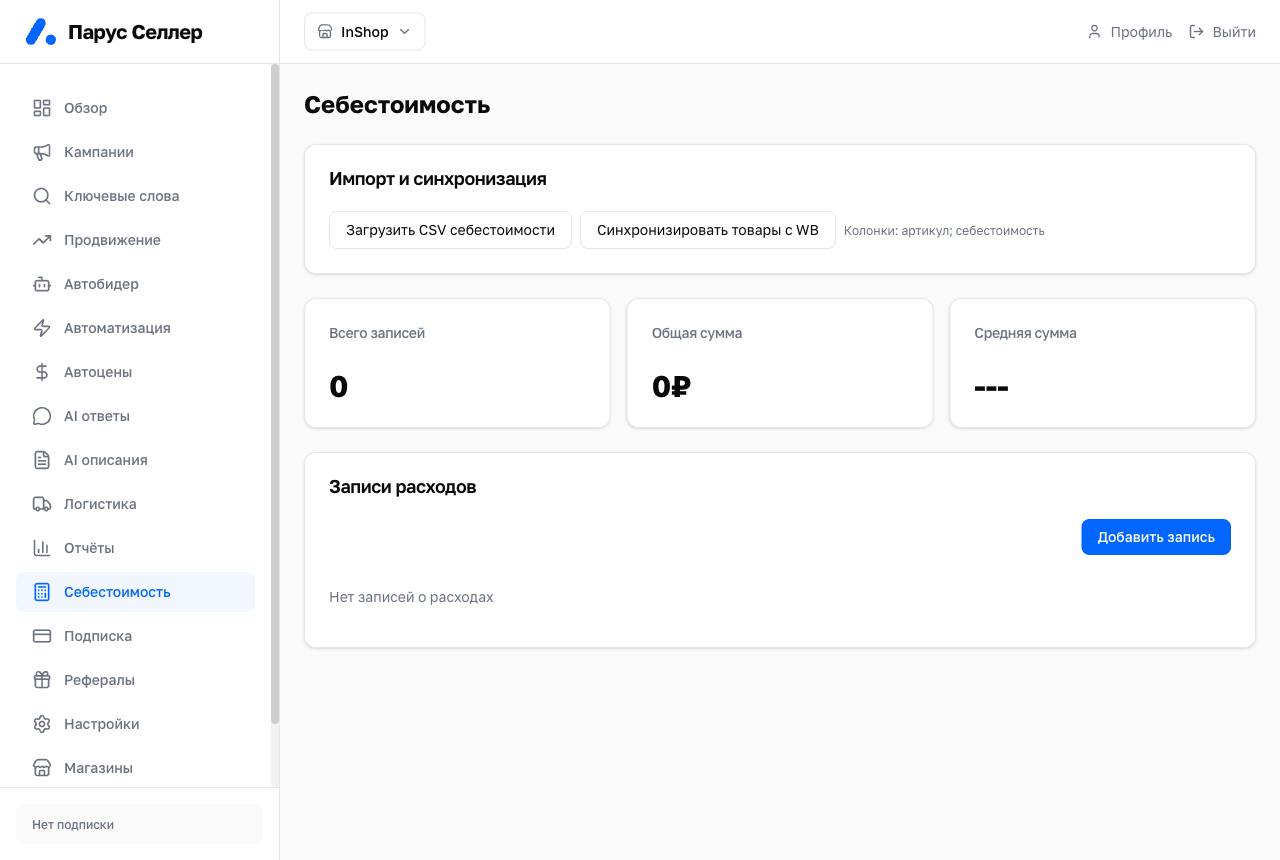Go to Магазины section
The width and height of the screenshot is (1280, 860).
tap(136, 768)
